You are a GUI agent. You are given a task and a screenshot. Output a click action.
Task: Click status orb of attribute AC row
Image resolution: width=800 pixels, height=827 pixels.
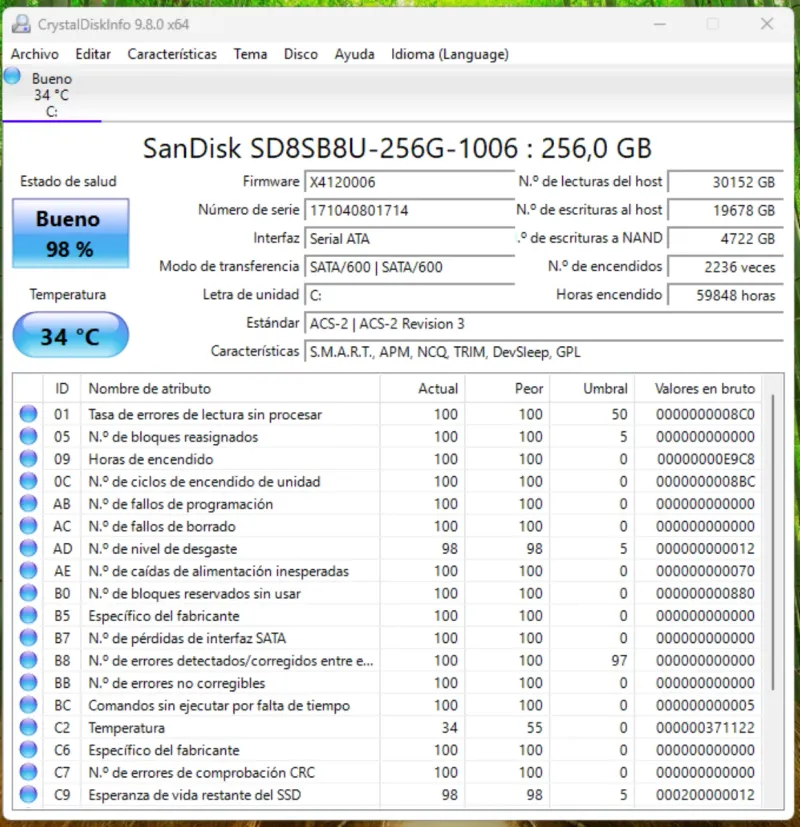[28, 526]
